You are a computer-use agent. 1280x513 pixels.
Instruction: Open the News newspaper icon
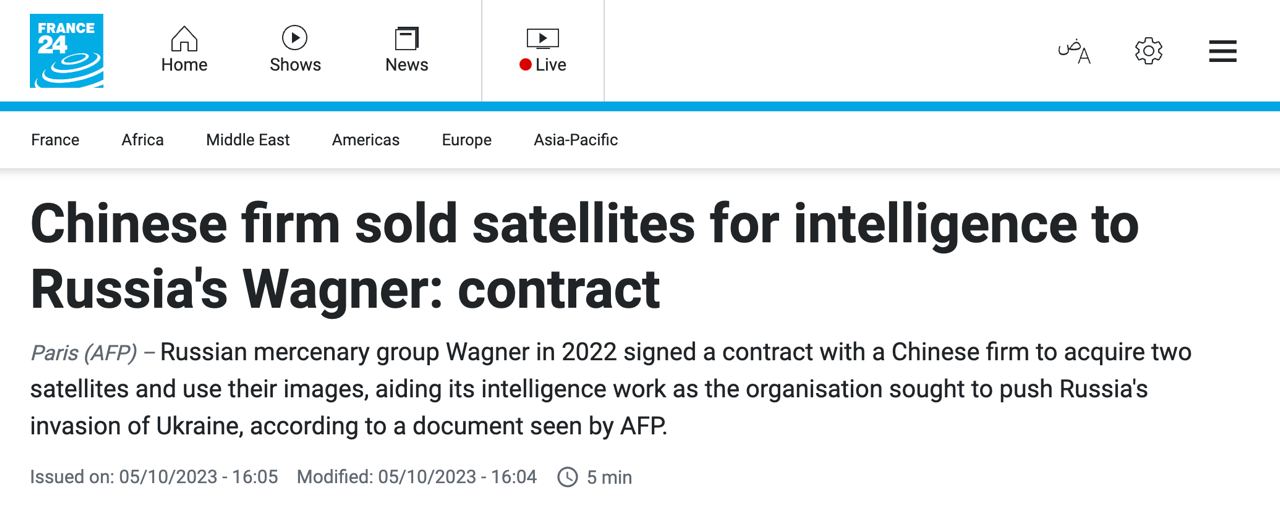[406, 39]
